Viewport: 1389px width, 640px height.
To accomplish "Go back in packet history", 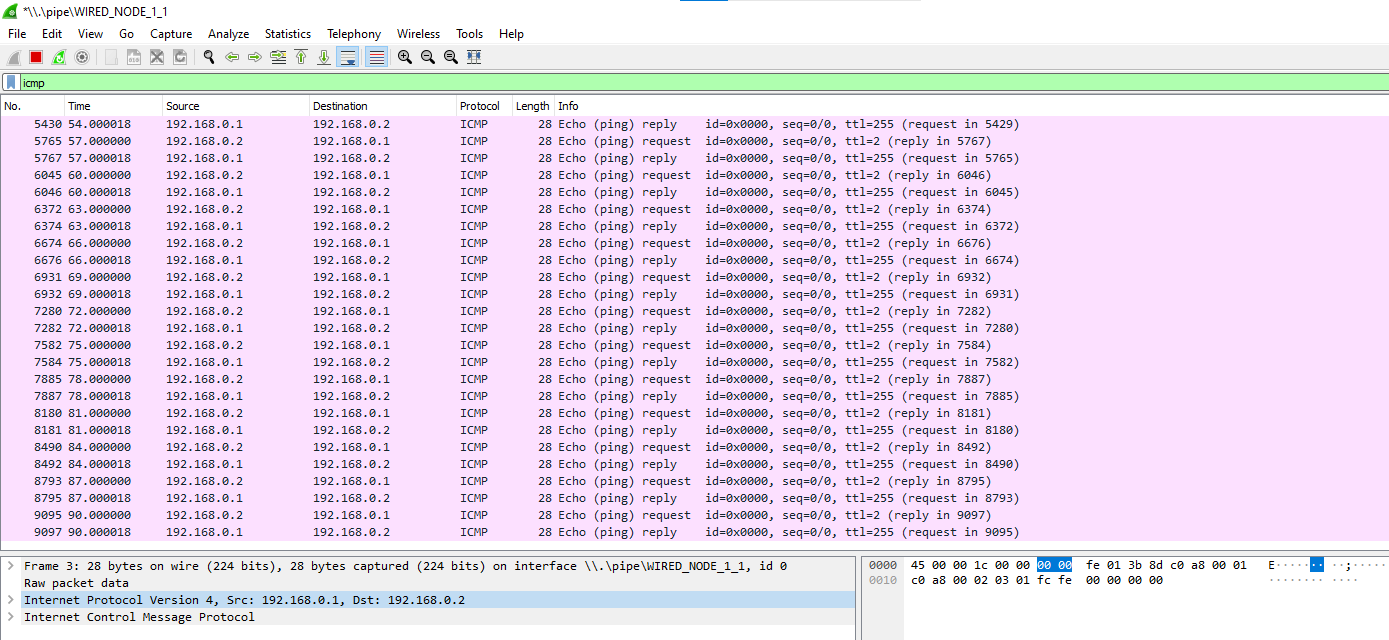I will (x=232, y=57).
